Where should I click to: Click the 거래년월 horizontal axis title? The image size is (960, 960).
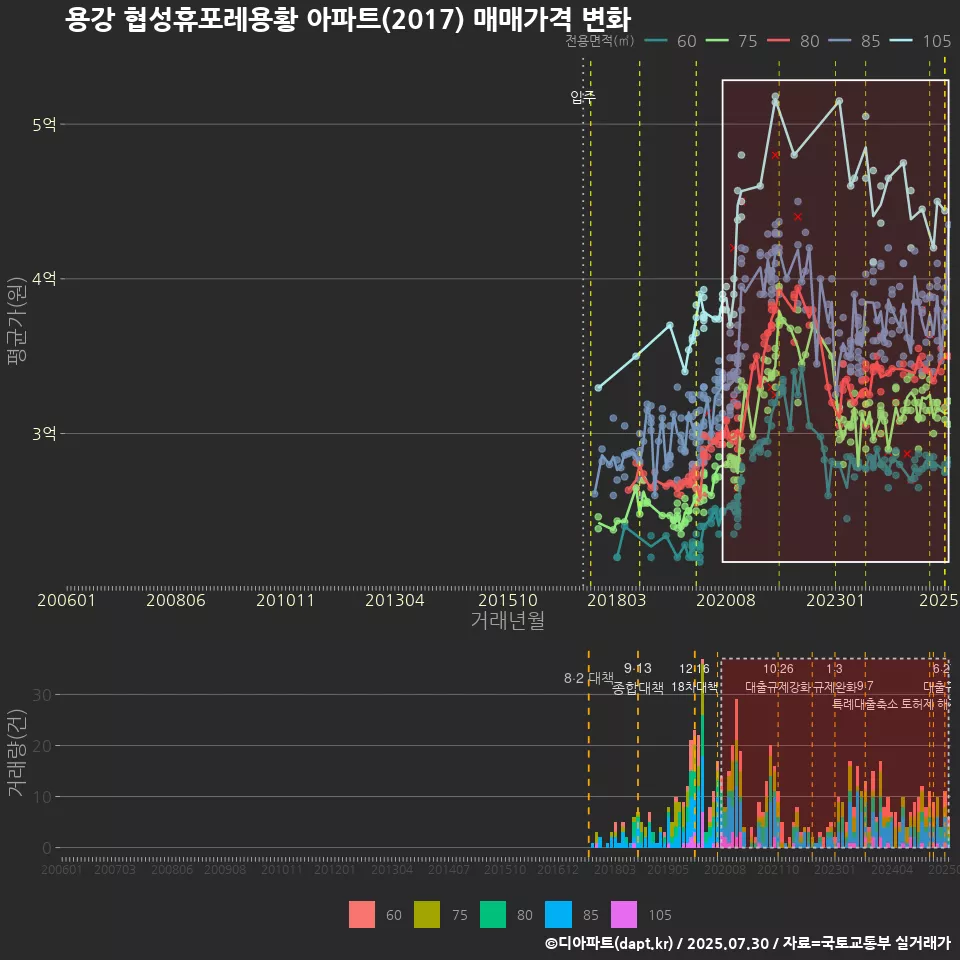(508, 620)
